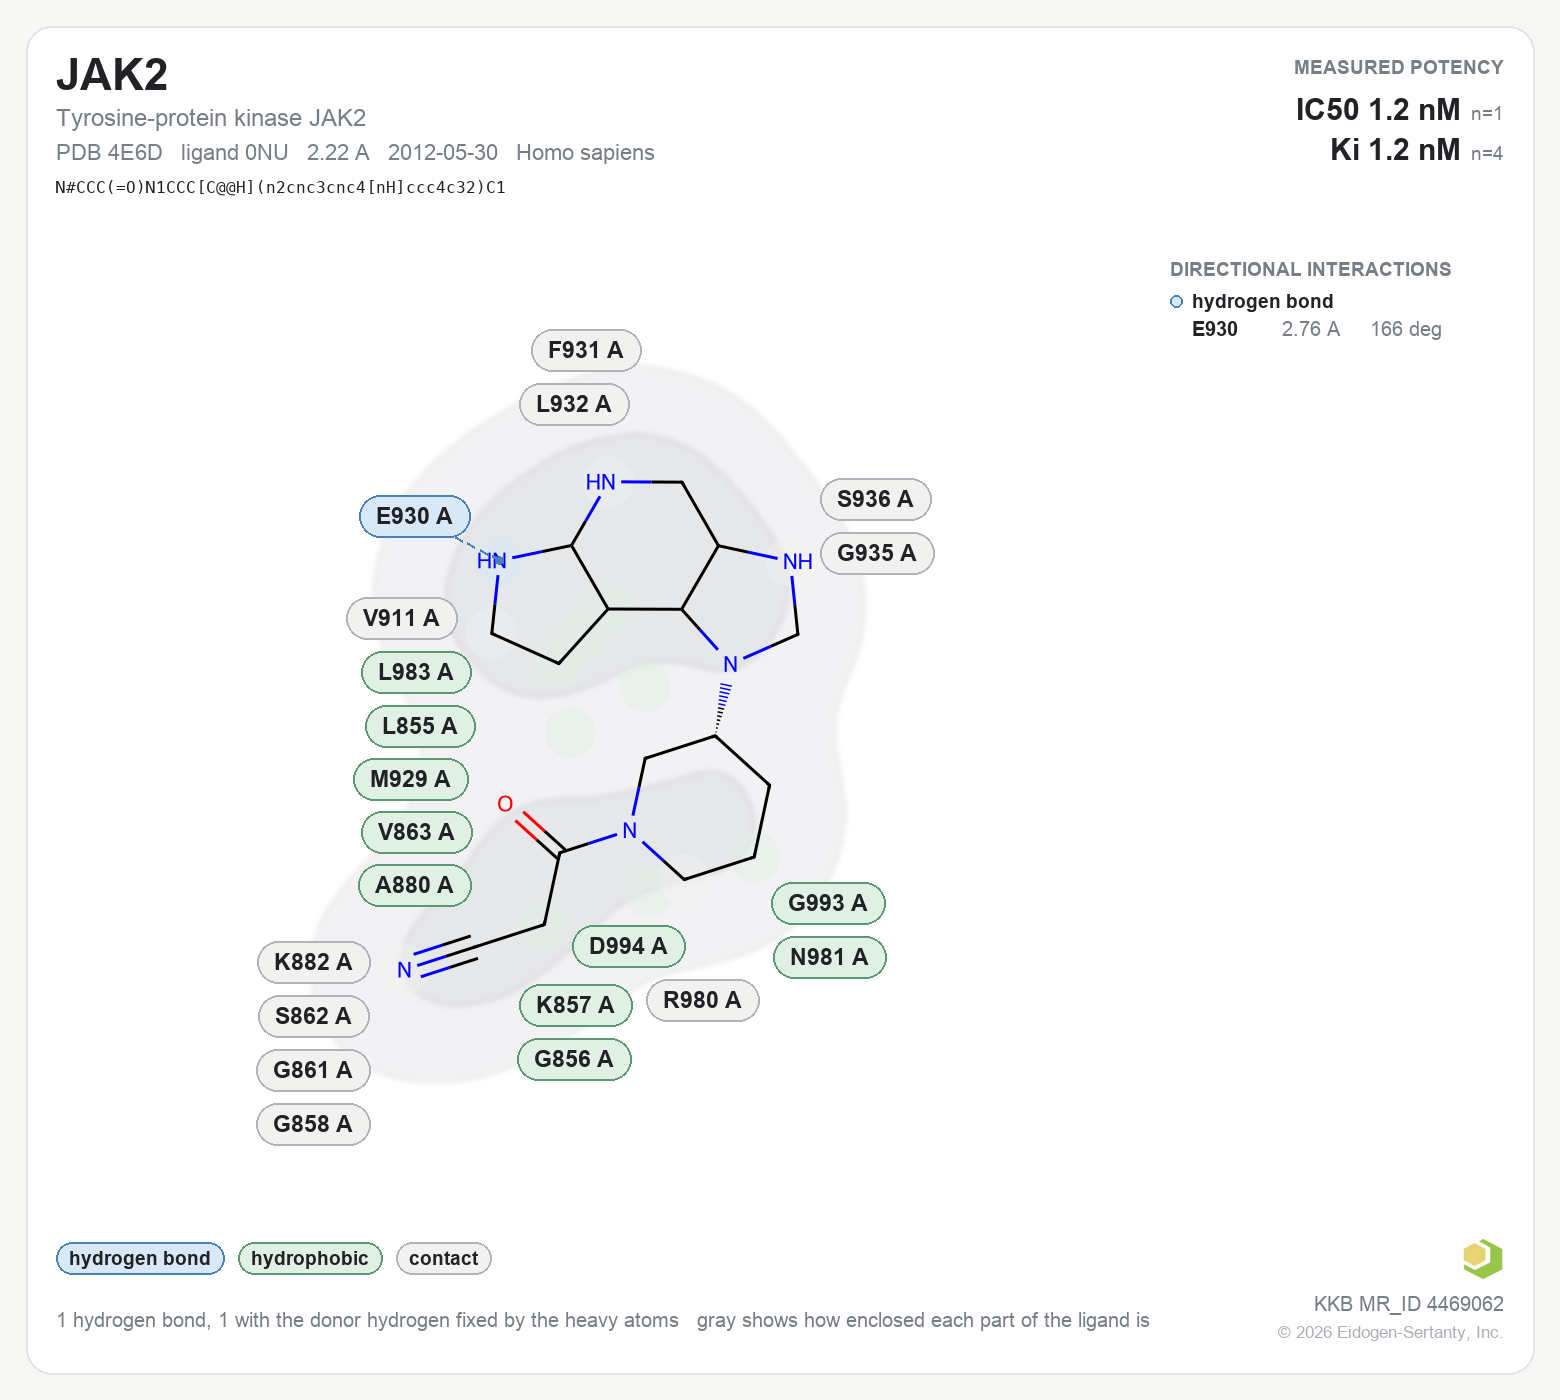Screen dimensions: 1560x1400
Task: Click the contact legend pill
Action: point(444,1258)
